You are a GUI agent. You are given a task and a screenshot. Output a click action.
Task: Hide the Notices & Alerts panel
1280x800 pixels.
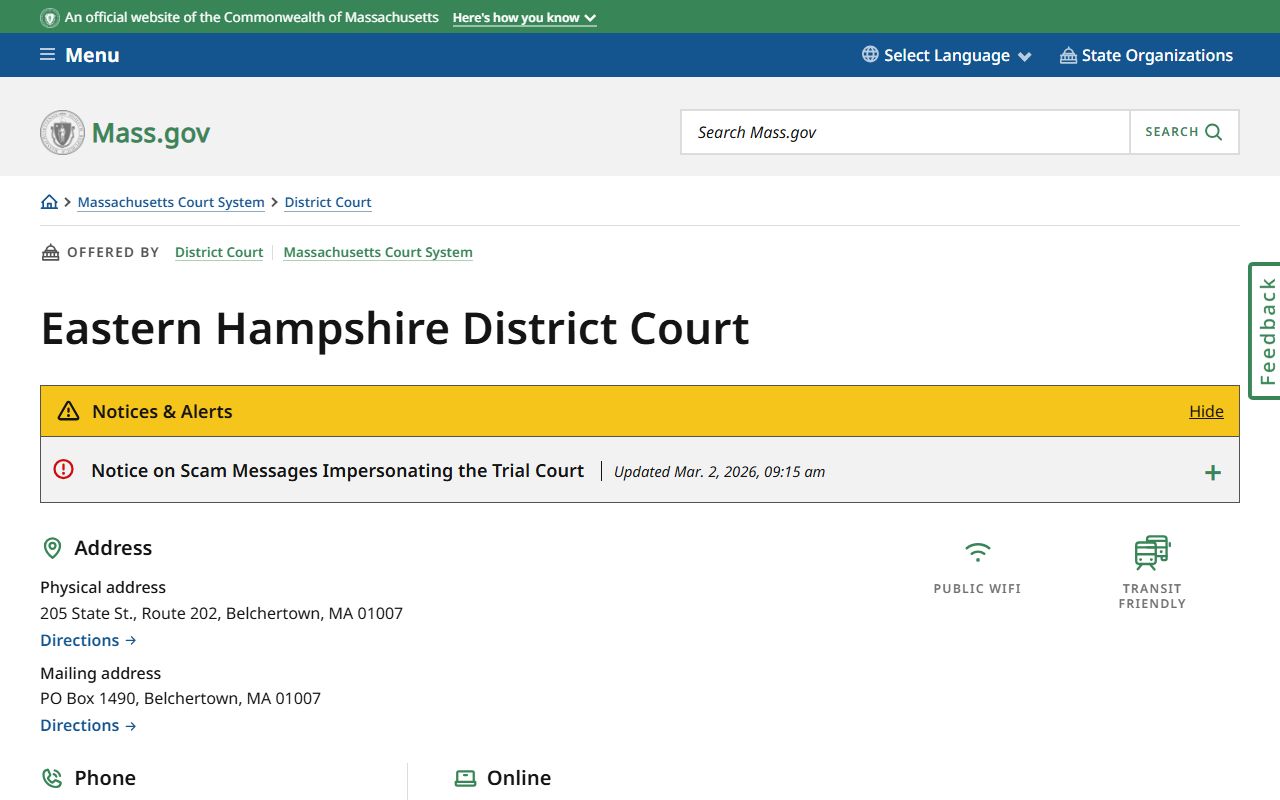[x=1206, y=411]
